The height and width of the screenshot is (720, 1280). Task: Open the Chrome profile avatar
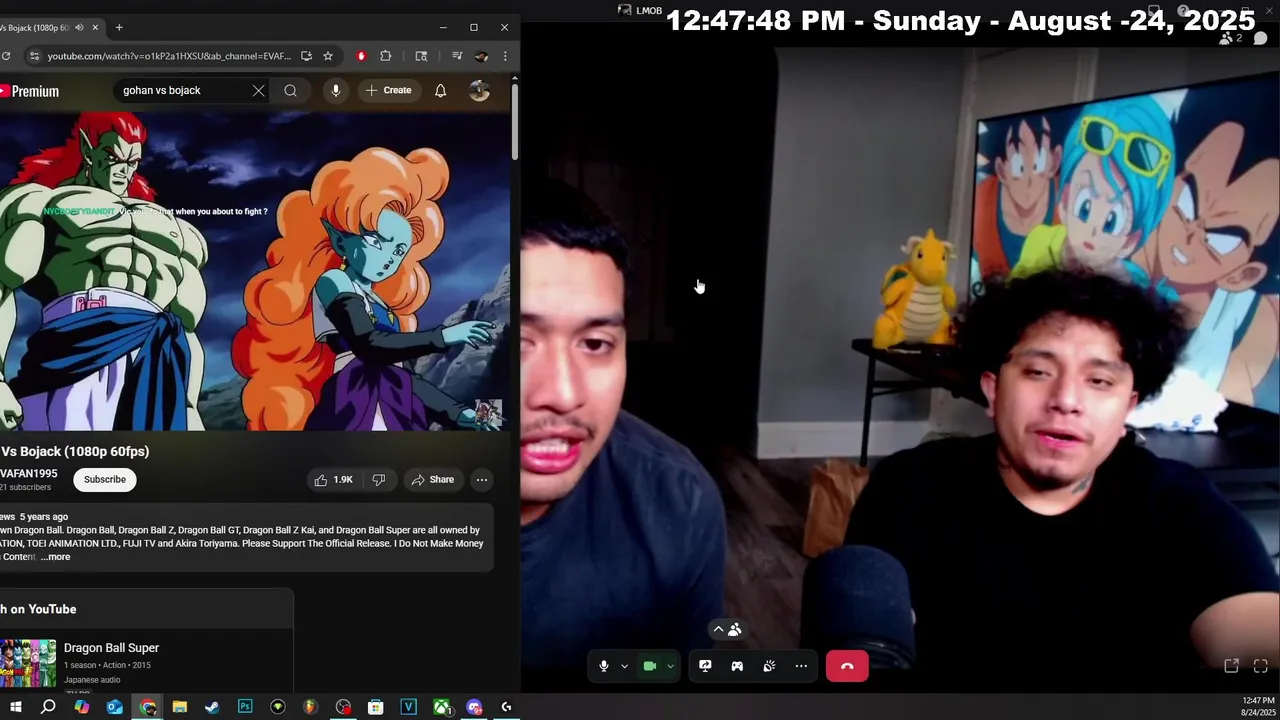(x=481, y=56)
